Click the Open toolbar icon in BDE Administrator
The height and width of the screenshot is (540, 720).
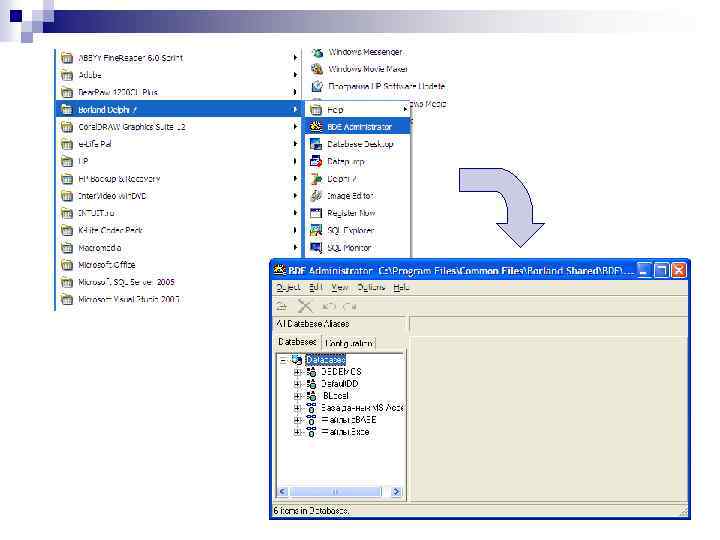[282, 306]
